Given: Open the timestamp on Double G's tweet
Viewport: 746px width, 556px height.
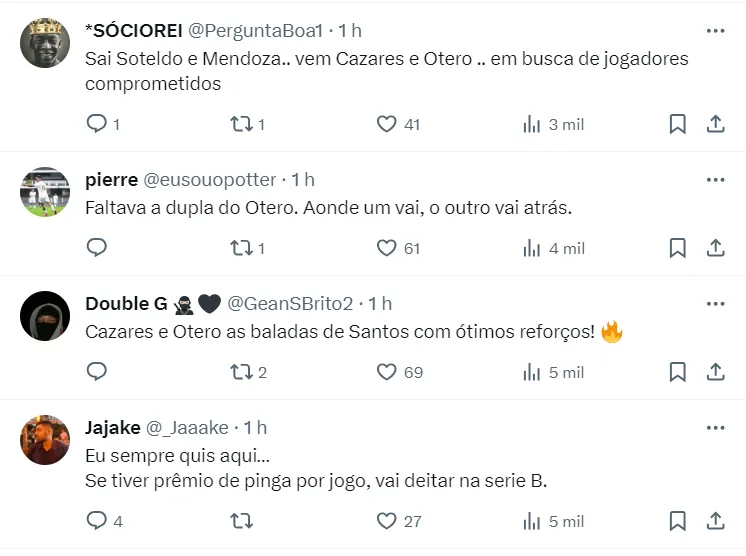Looking at the screenshot, I should pos(381,303).
